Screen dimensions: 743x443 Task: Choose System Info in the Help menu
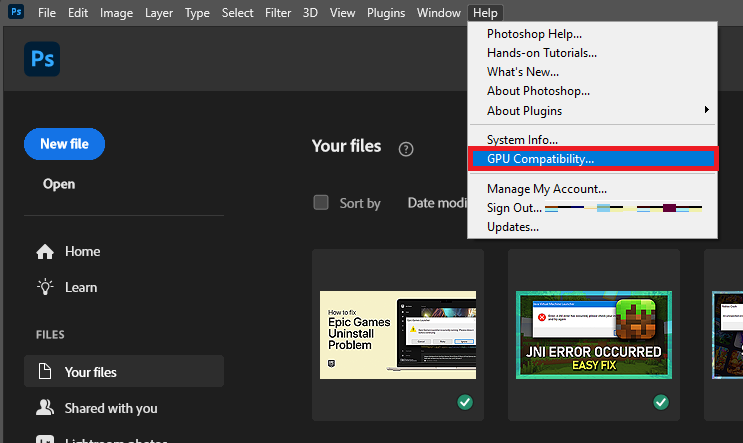point(522,139)
